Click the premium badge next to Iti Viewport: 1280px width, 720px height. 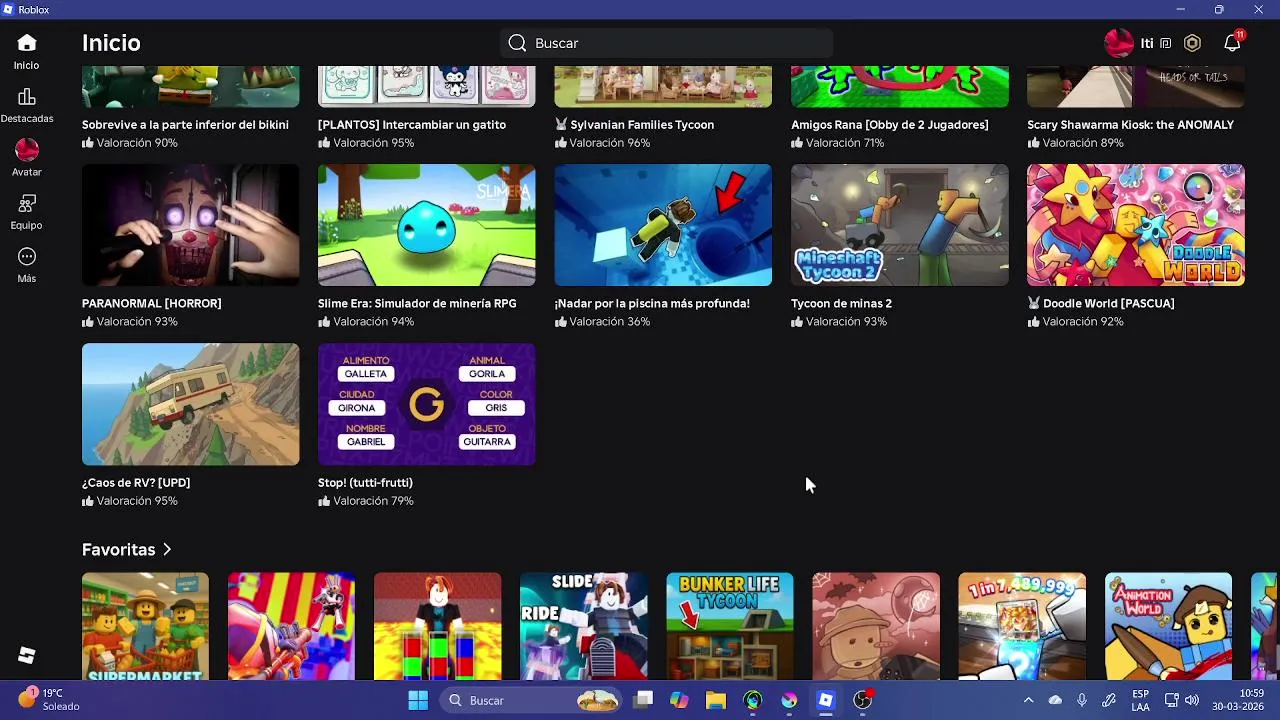point(1166,44)
